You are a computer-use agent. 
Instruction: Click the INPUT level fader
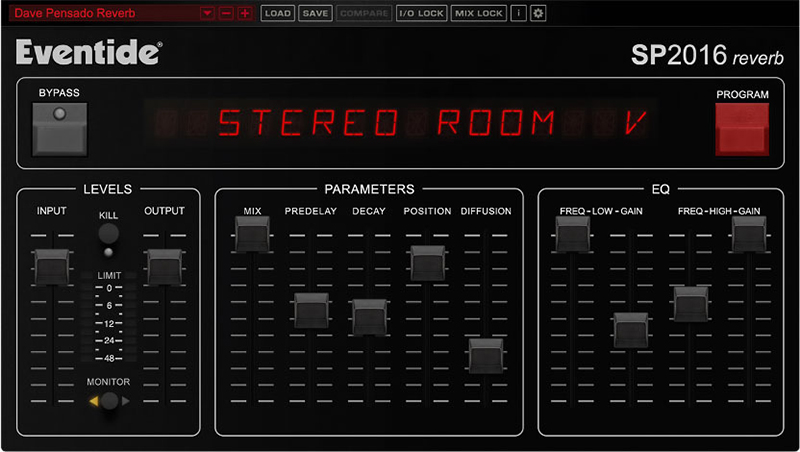52,267
